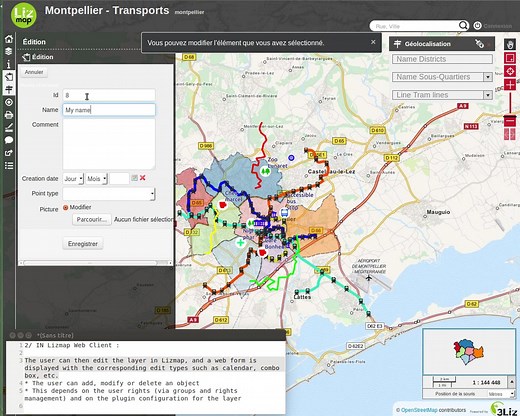This screenshot has width=520, height=416.
Task: Click the Lattes town label on map
Action: 302,297
